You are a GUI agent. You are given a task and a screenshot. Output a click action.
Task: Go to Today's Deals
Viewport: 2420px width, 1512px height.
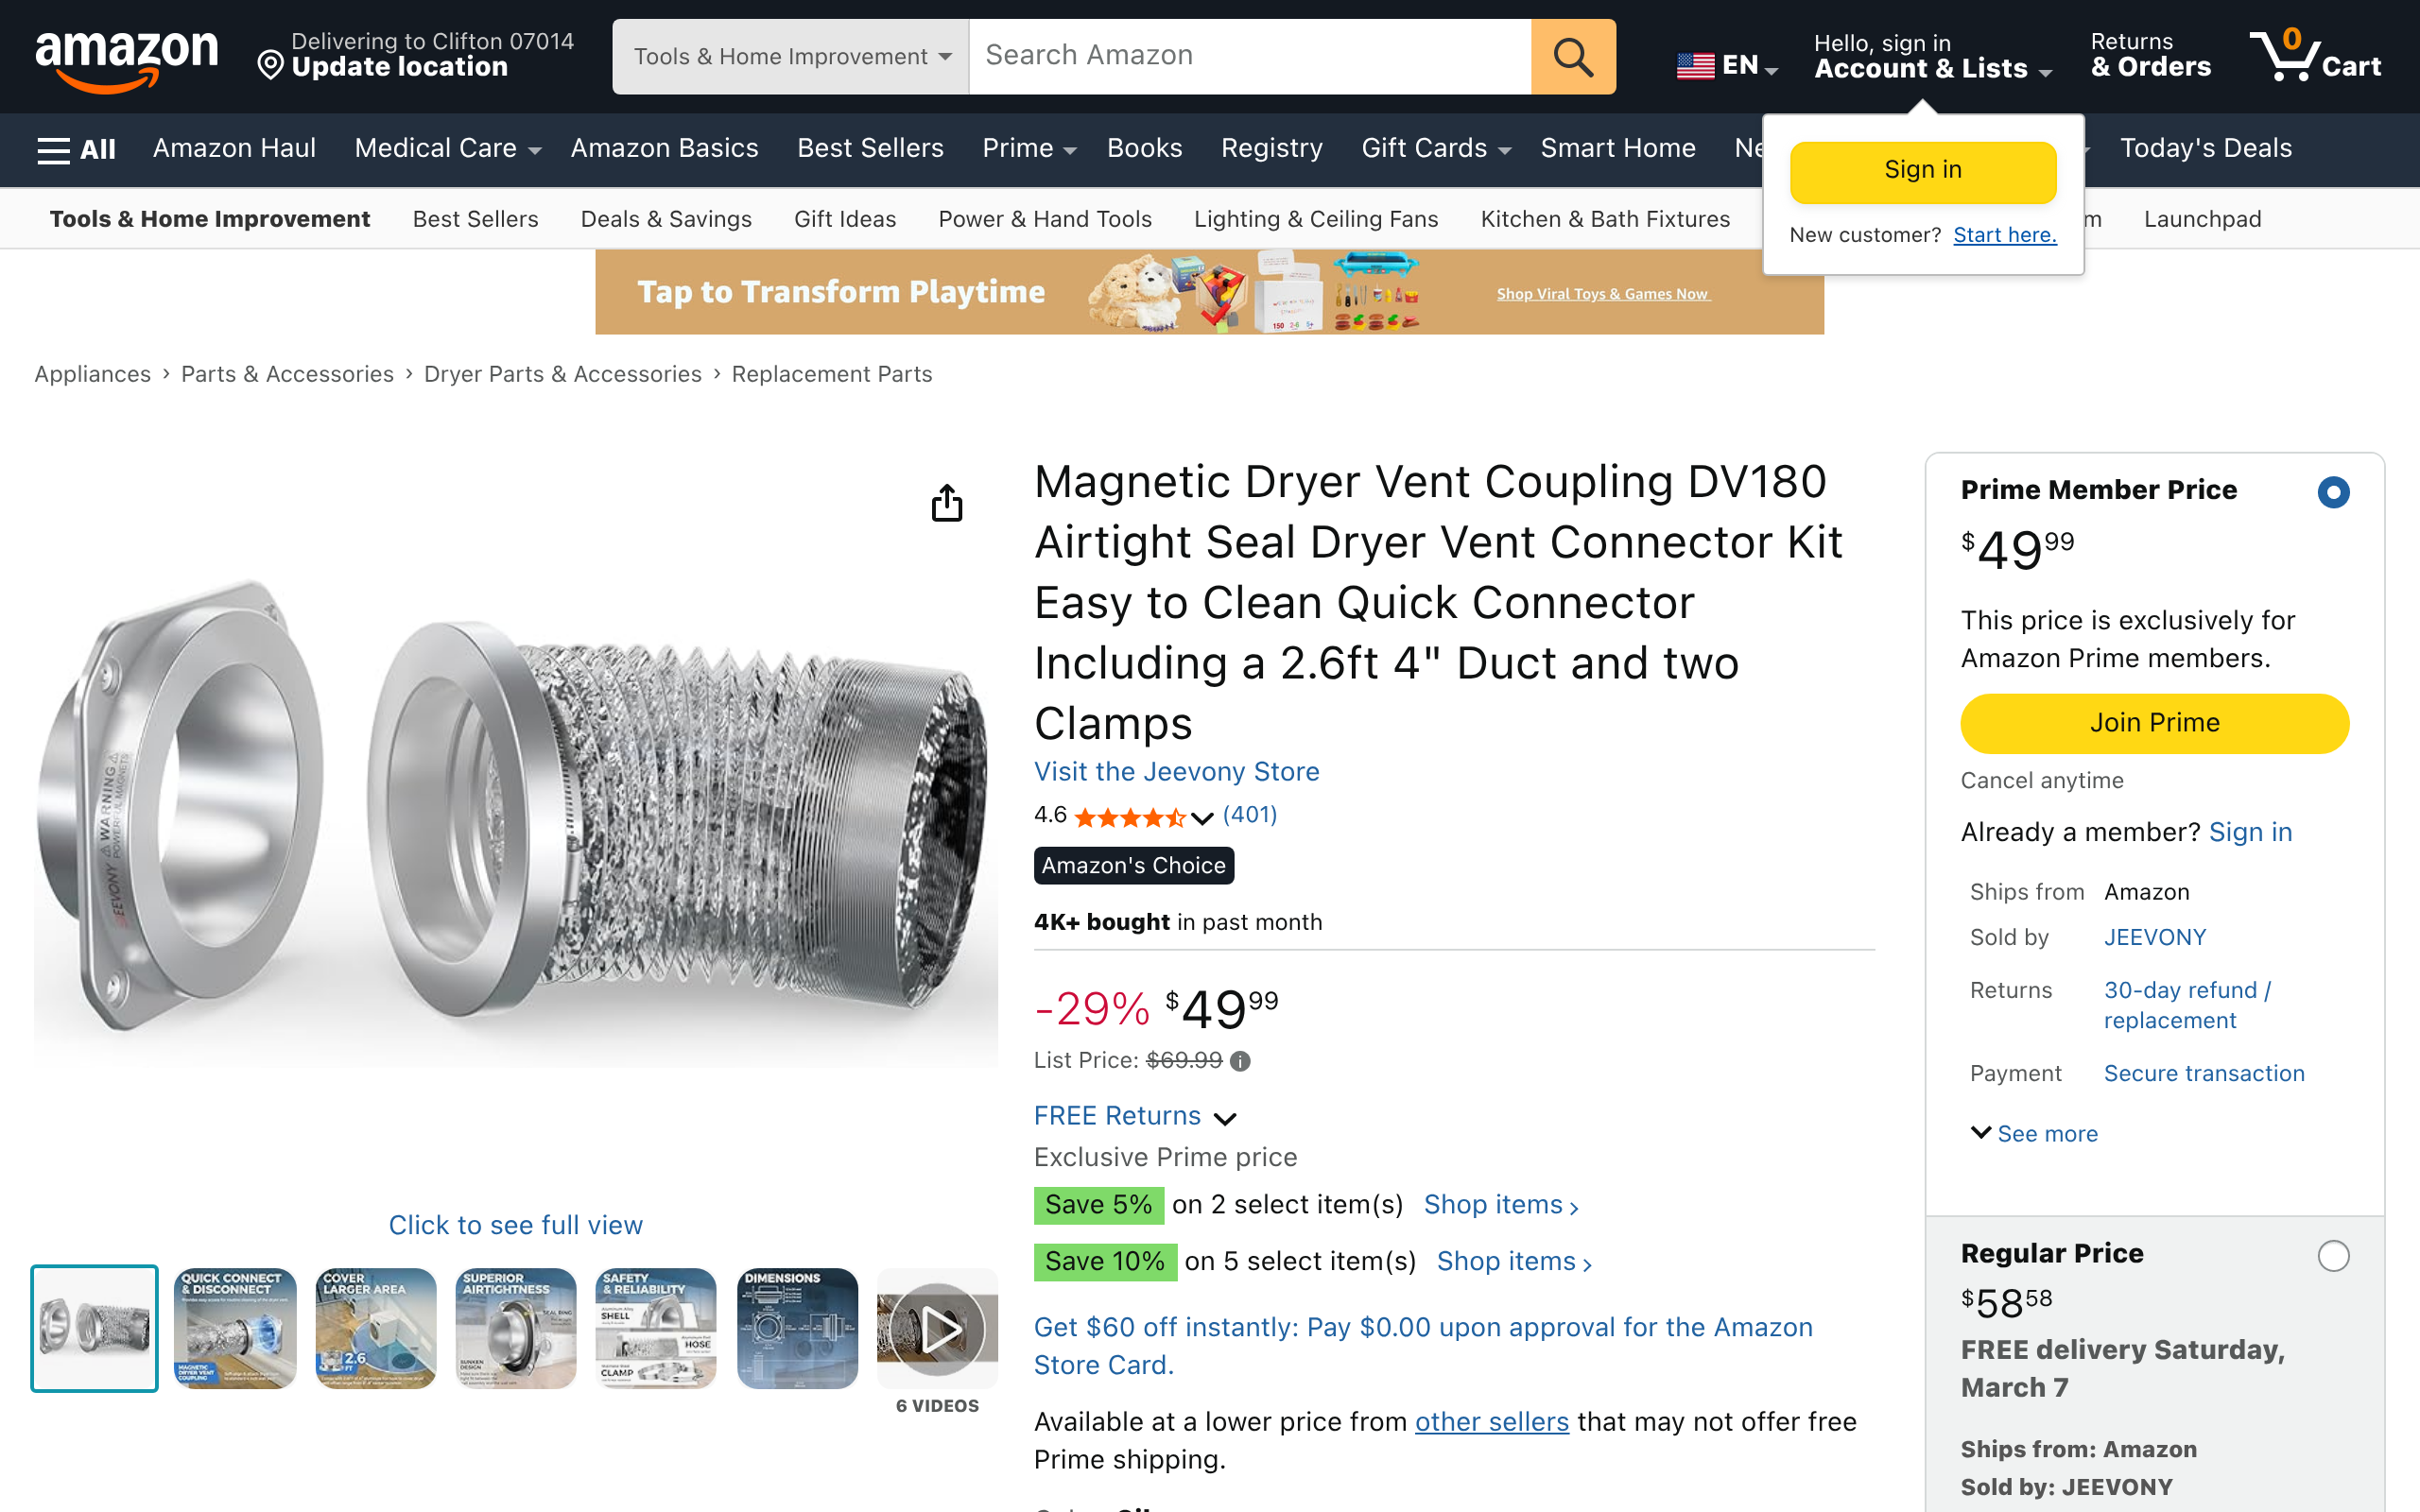point(2205,149)
